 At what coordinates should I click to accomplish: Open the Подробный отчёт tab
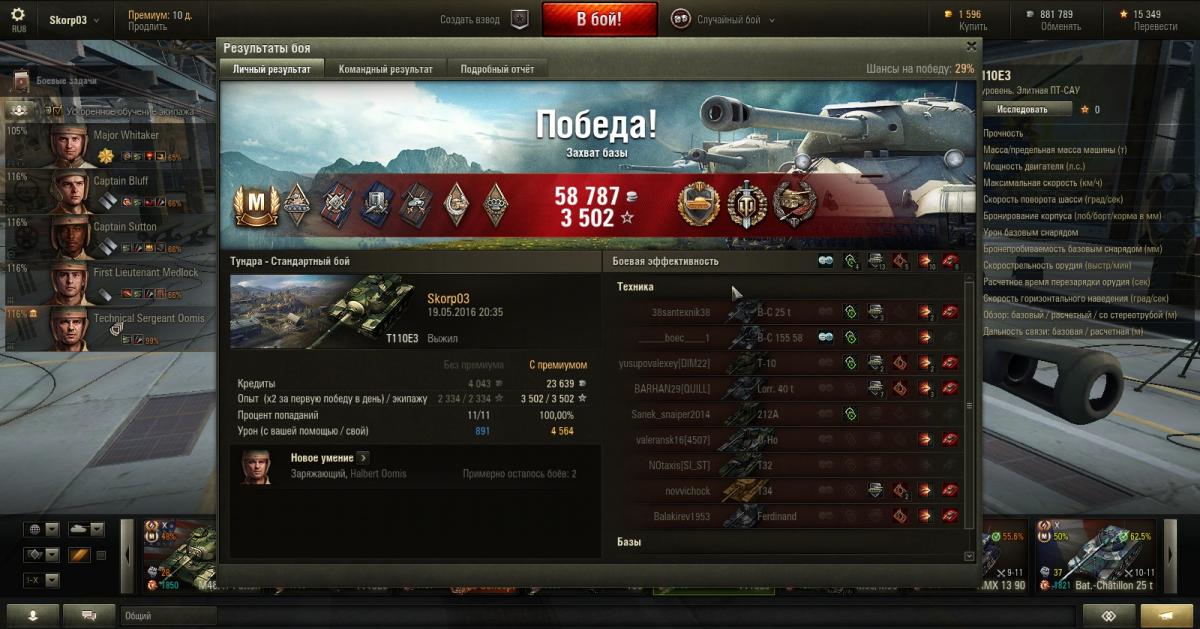[497, 69]
